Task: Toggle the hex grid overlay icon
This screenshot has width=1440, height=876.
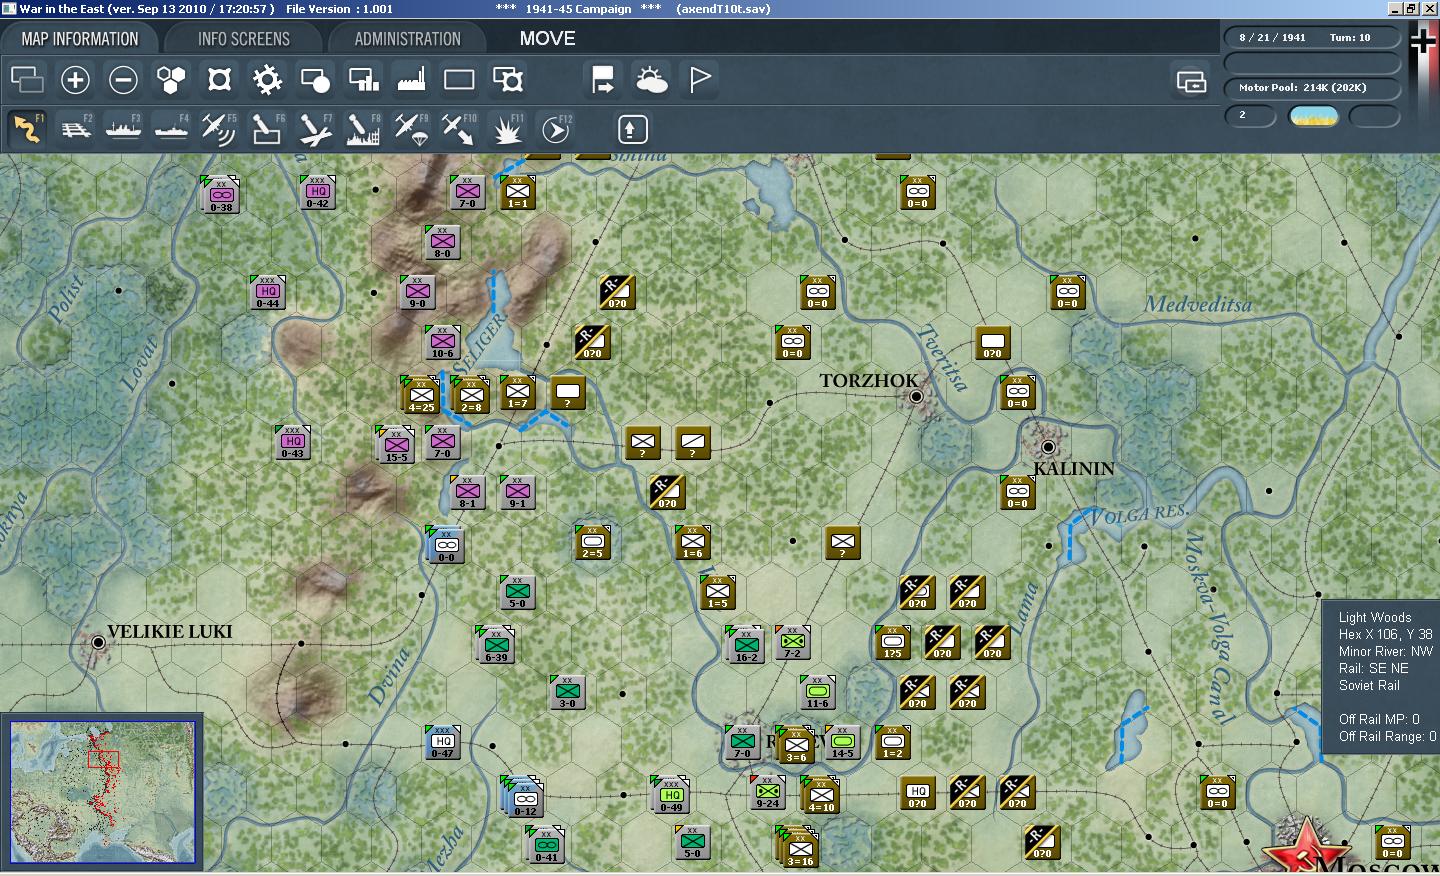Action: 171,79
